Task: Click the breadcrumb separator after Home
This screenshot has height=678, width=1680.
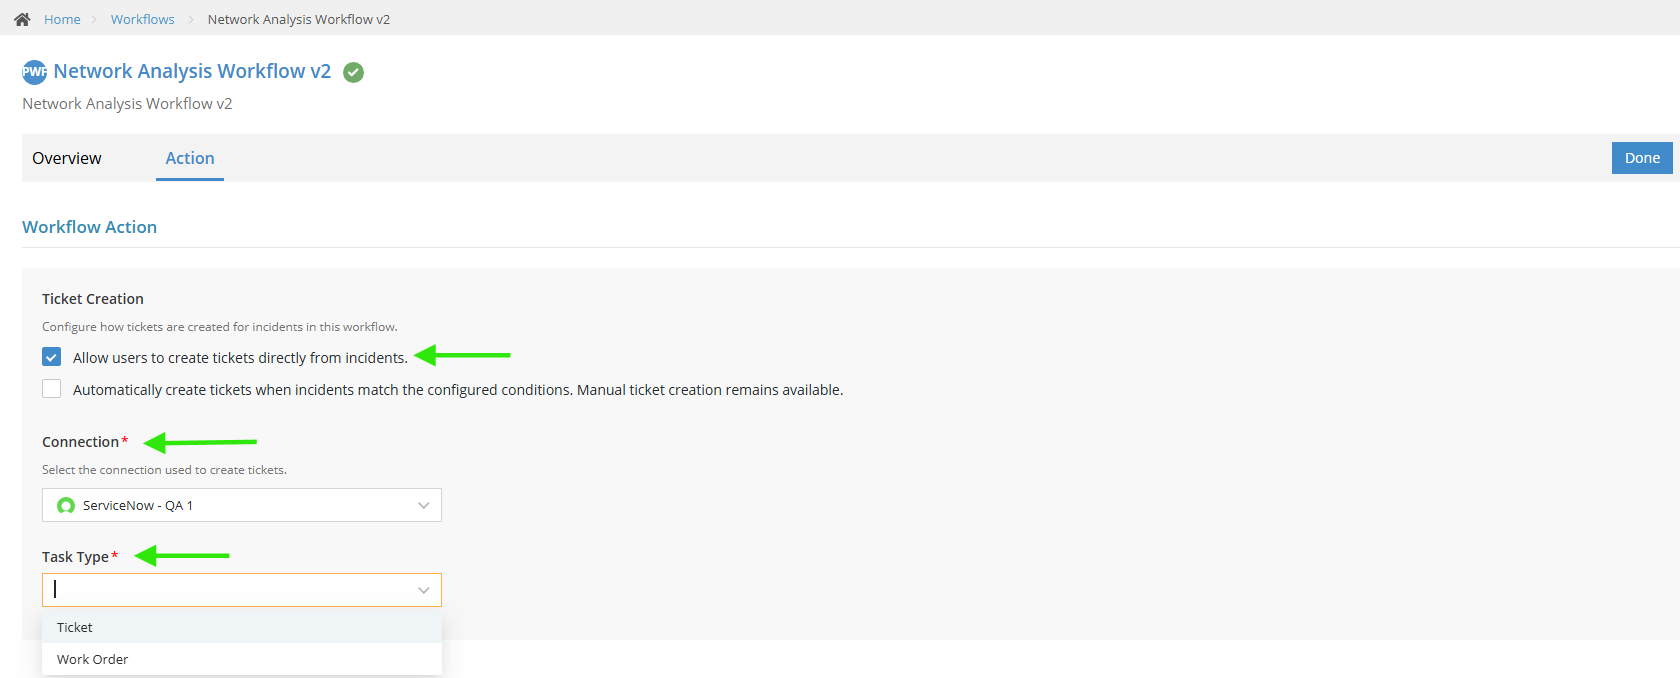Action: point(96,19)
